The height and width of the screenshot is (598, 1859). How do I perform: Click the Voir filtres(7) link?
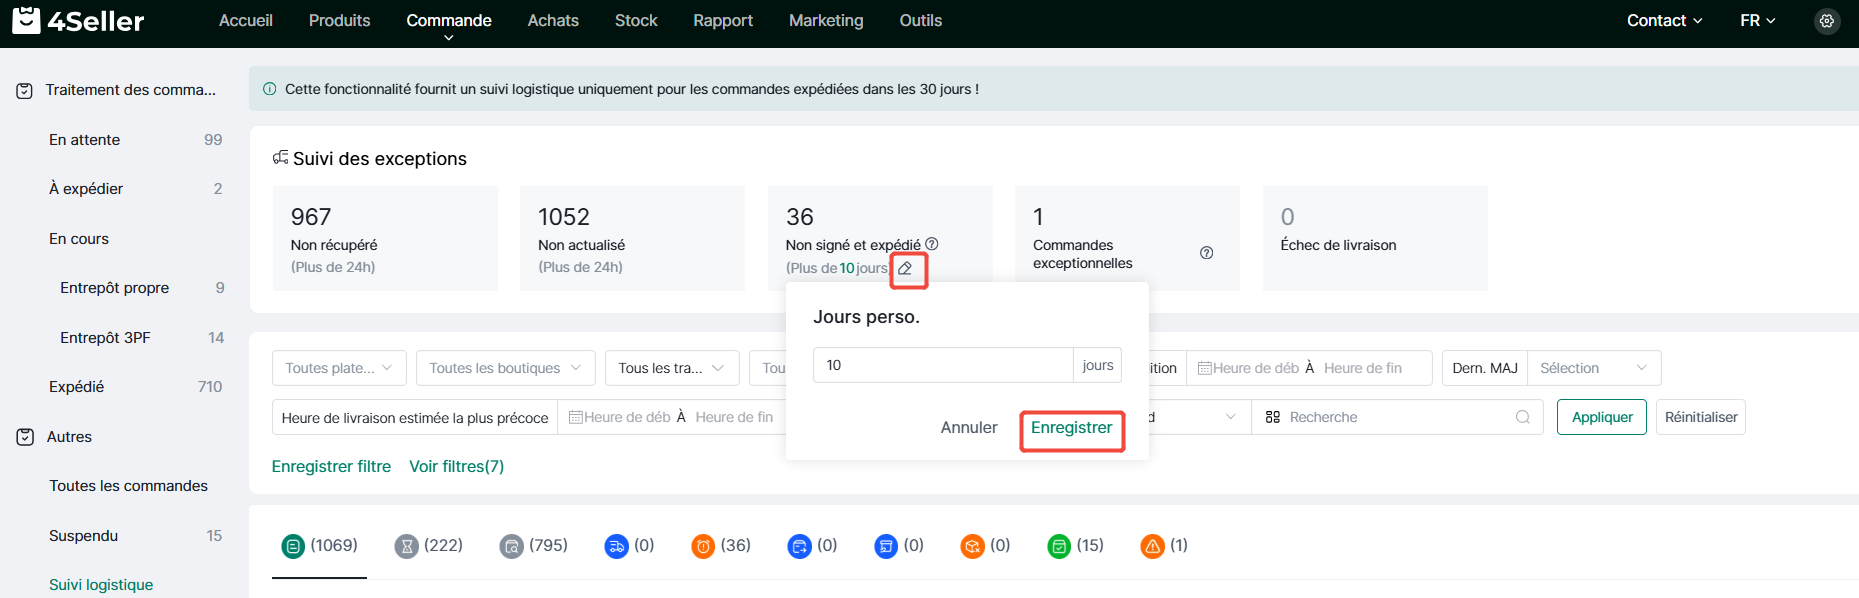456,467
